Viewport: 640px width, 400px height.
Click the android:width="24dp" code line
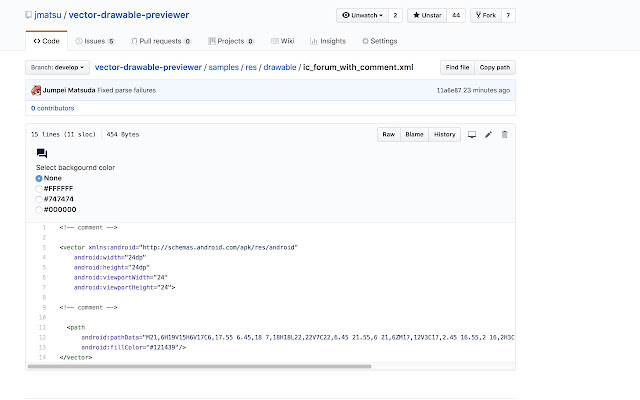110,258
